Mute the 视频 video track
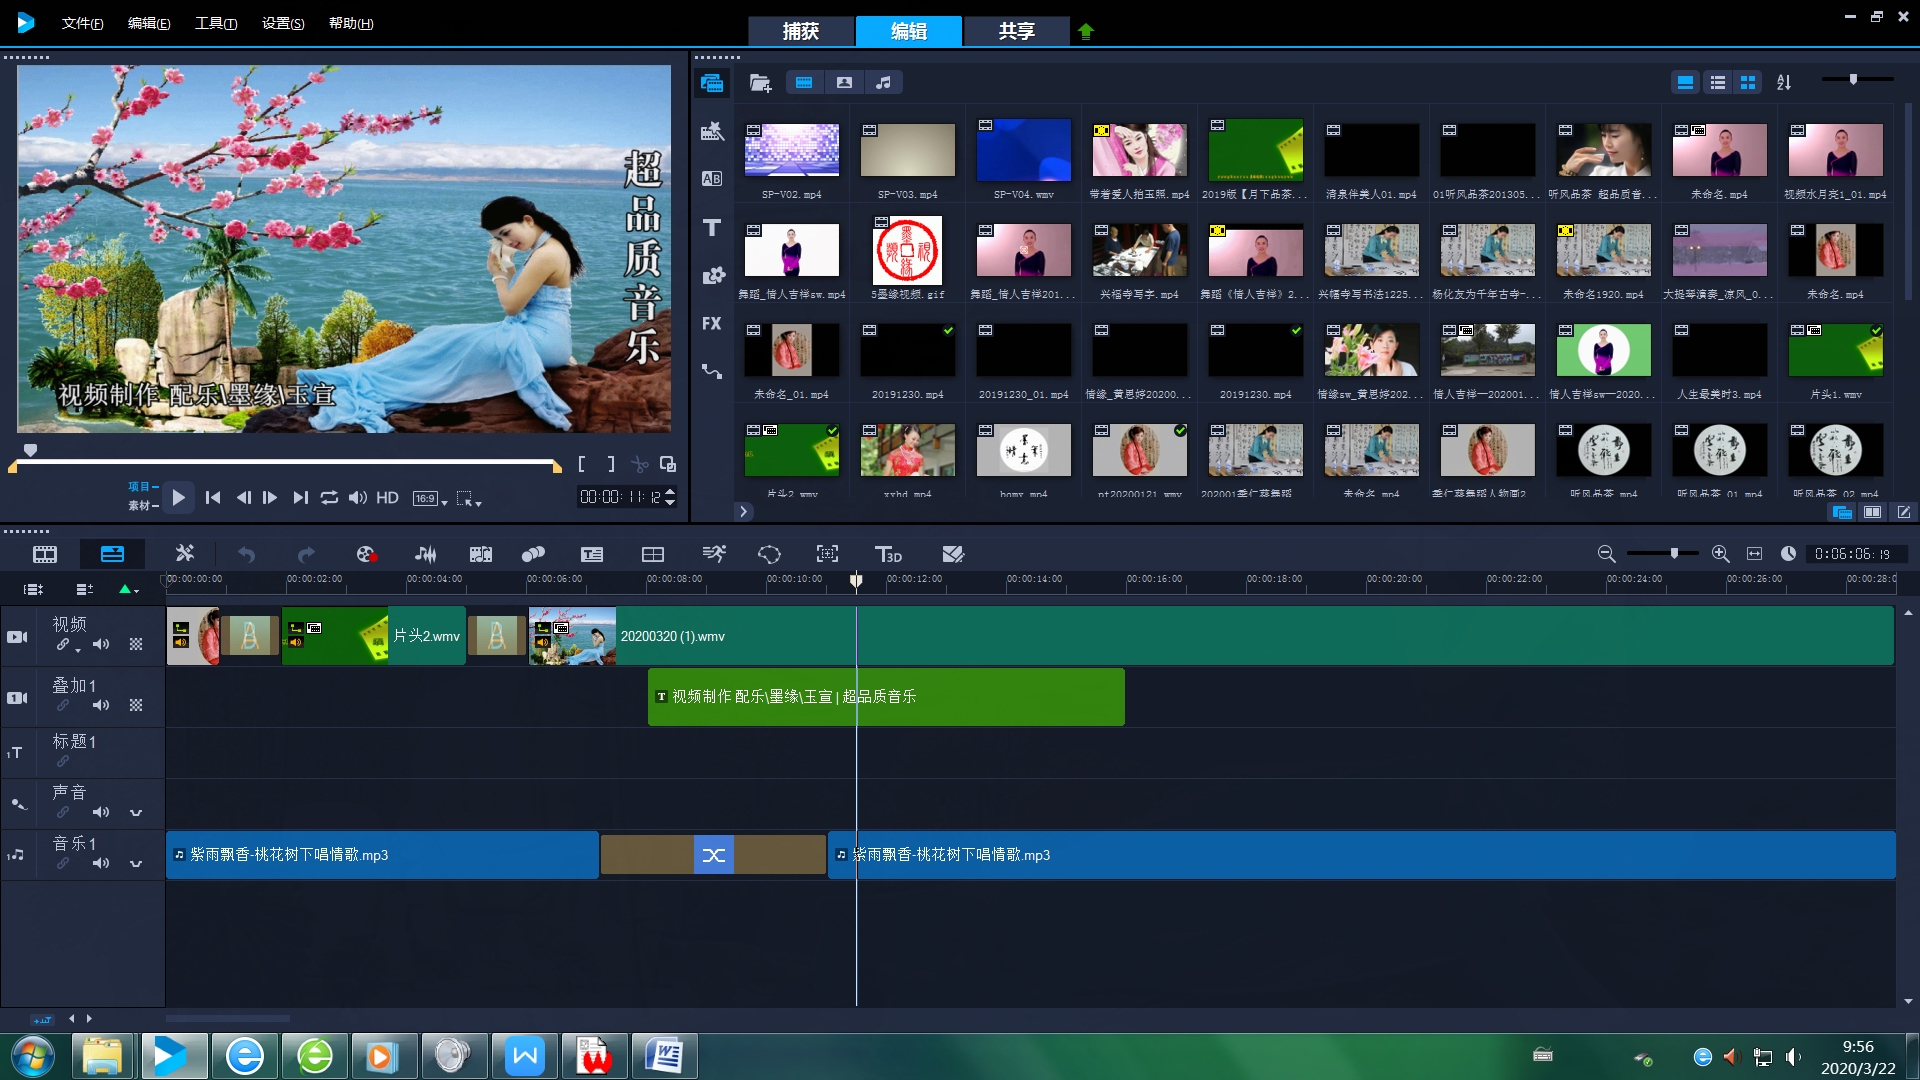1920x1080 pixels. click(x=101, y=645)
